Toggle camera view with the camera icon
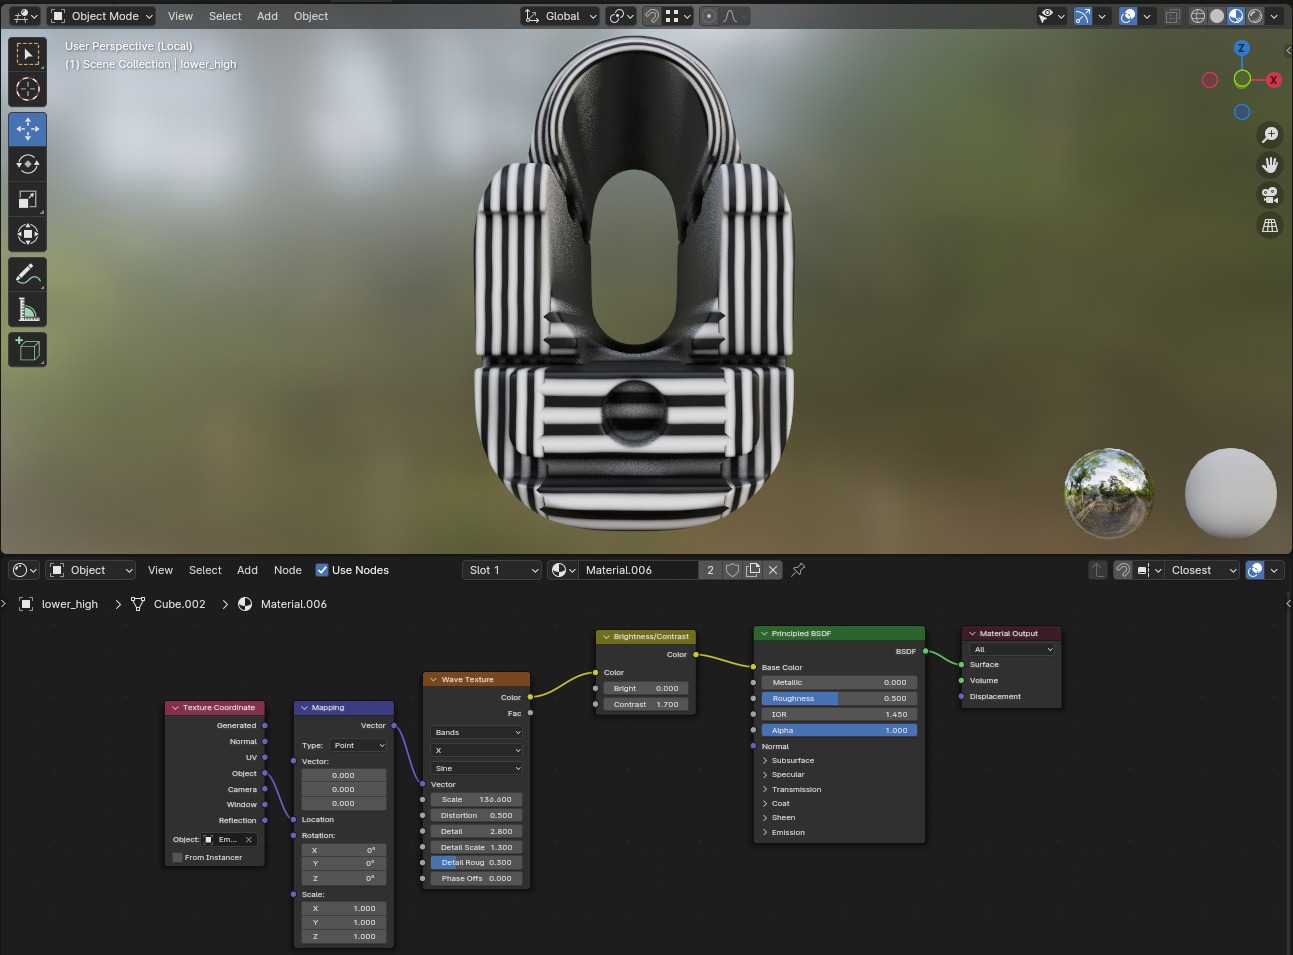This screenshot has height=955, width=1293. 1270,195
